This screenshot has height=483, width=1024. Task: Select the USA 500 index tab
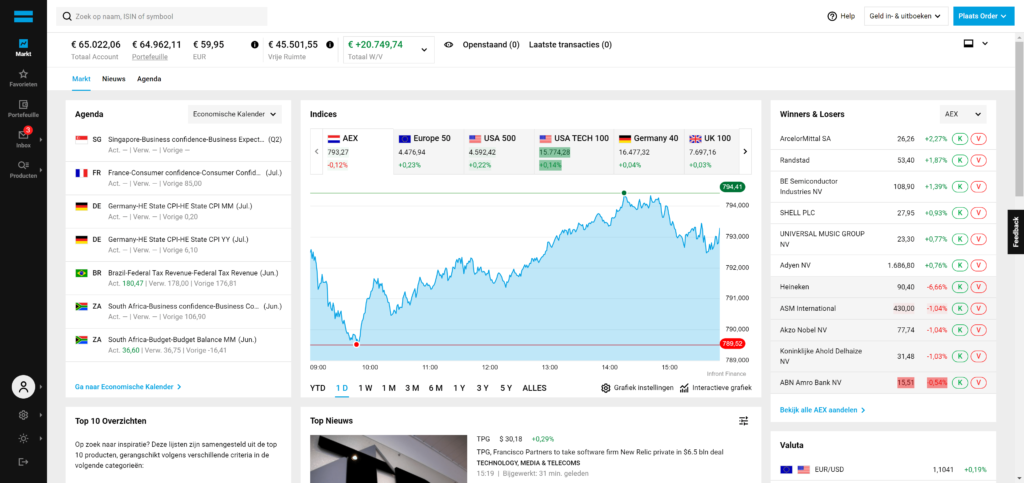click(499, 151)
